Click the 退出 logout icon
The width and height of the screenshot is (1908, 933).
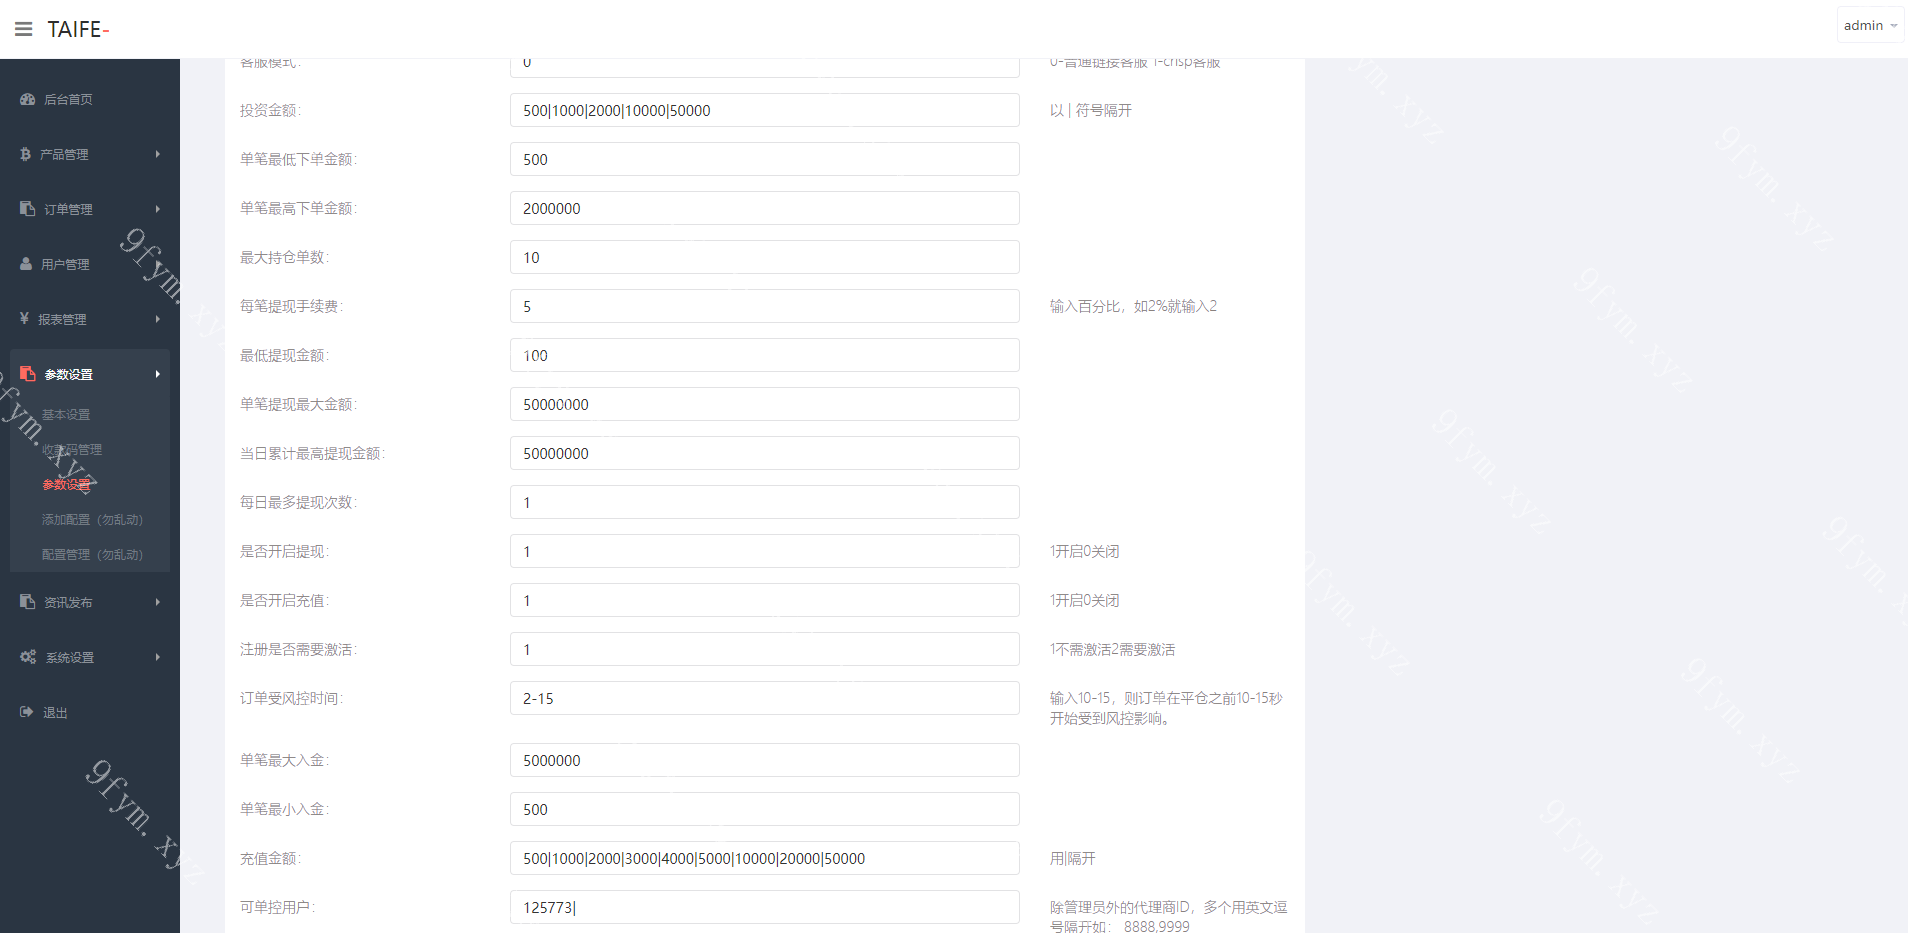[27, 712]
